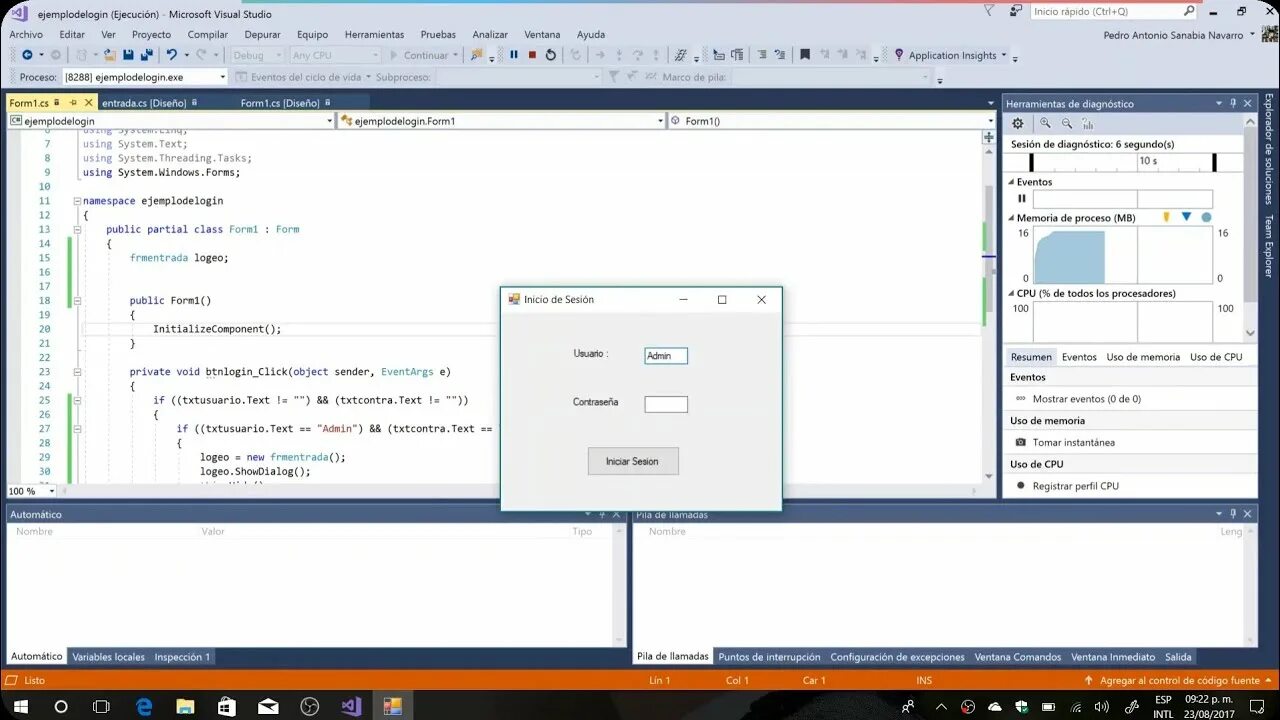The height and width of the screenshot is (720, 1280).
Task: Click the Open File folder icon
Action: point(108,55)
